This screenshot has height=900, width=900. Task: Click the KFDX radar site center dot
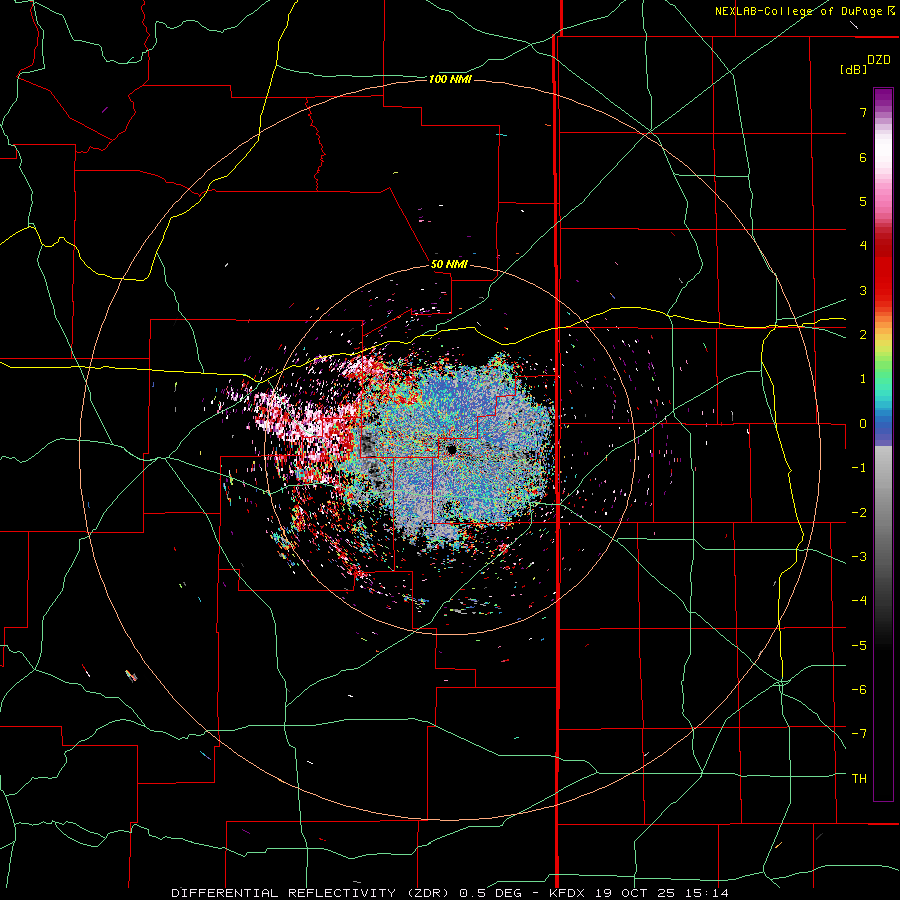click(x=452, y=449)
